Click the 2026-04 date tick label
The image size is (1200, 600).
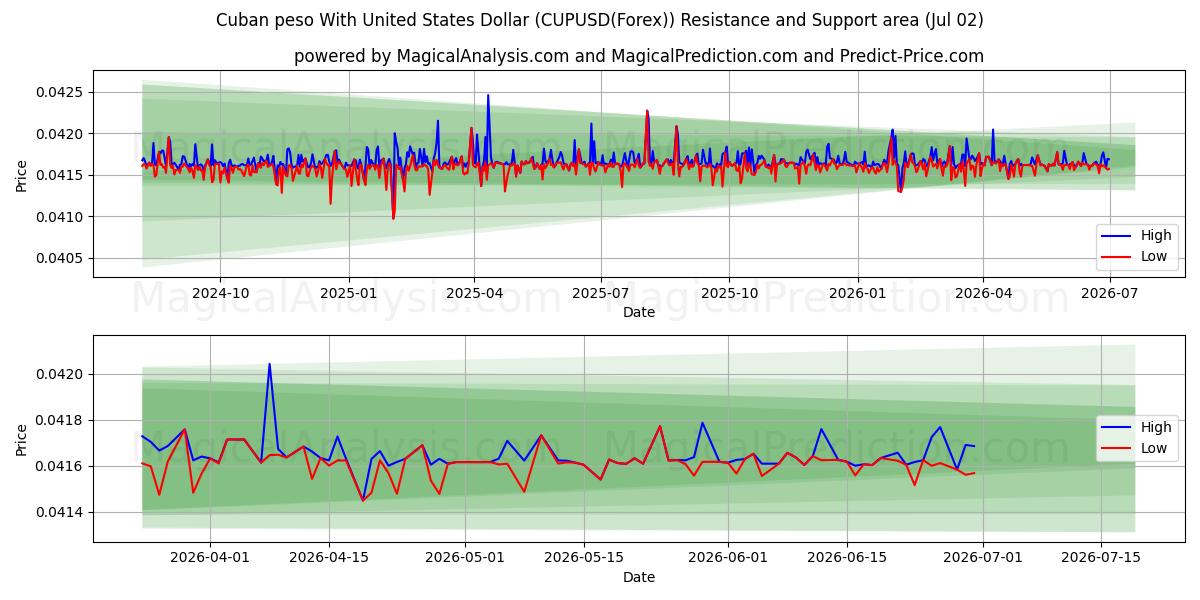983,293
